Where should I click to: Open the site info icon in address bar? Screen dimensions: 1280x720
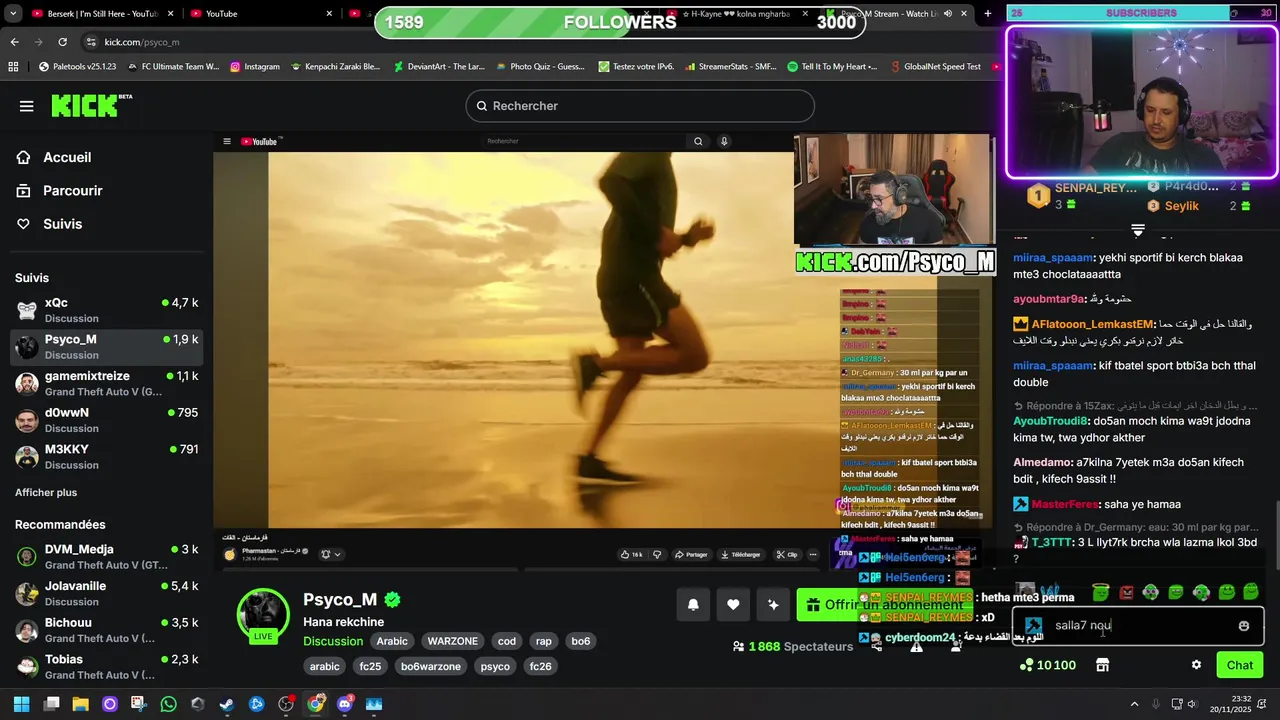91,42
